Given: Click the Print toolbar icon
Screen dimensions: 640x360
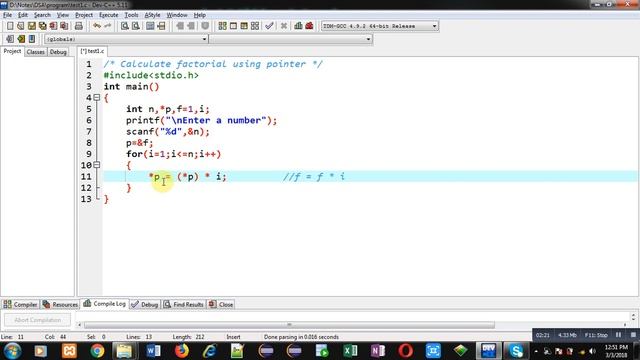Looking at the screenshot, I should [79, 26].
